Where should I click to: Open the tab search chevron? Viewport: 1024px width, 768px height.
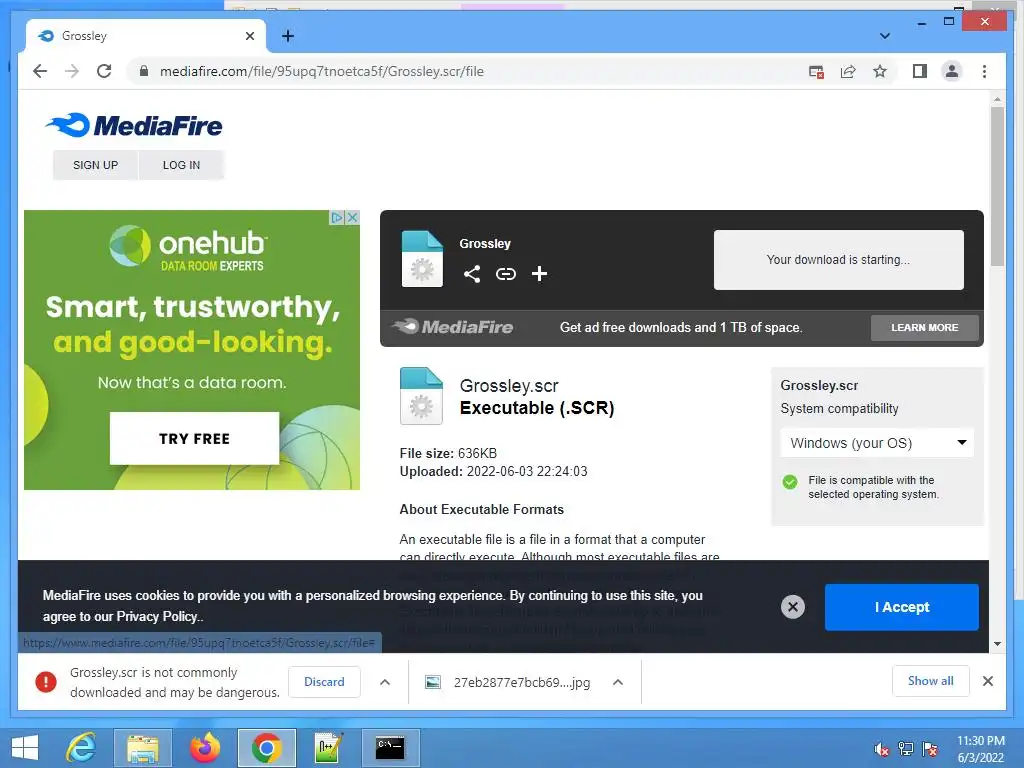(x=885, y=36)
